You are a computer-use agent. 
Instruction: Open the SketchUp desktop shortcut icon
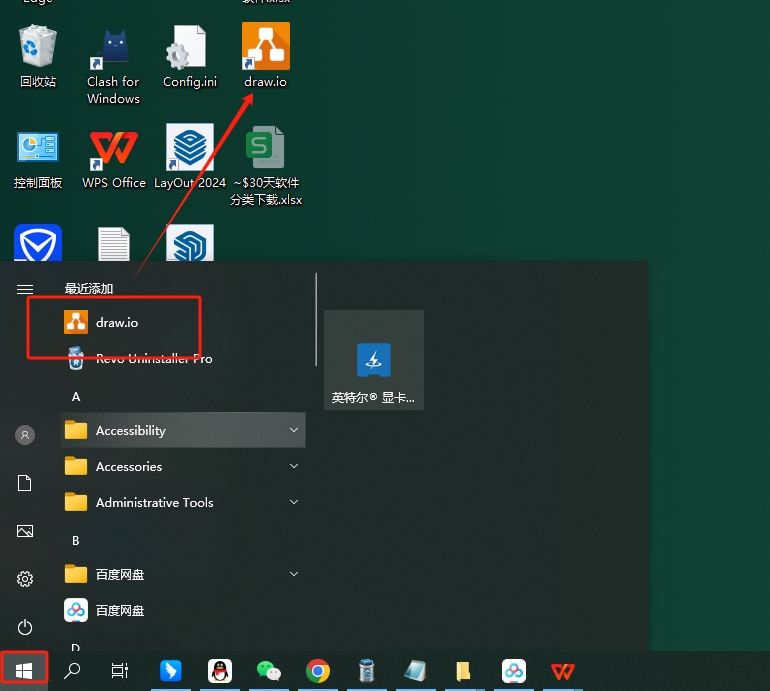pyautogui.click(x=190, y=243)
